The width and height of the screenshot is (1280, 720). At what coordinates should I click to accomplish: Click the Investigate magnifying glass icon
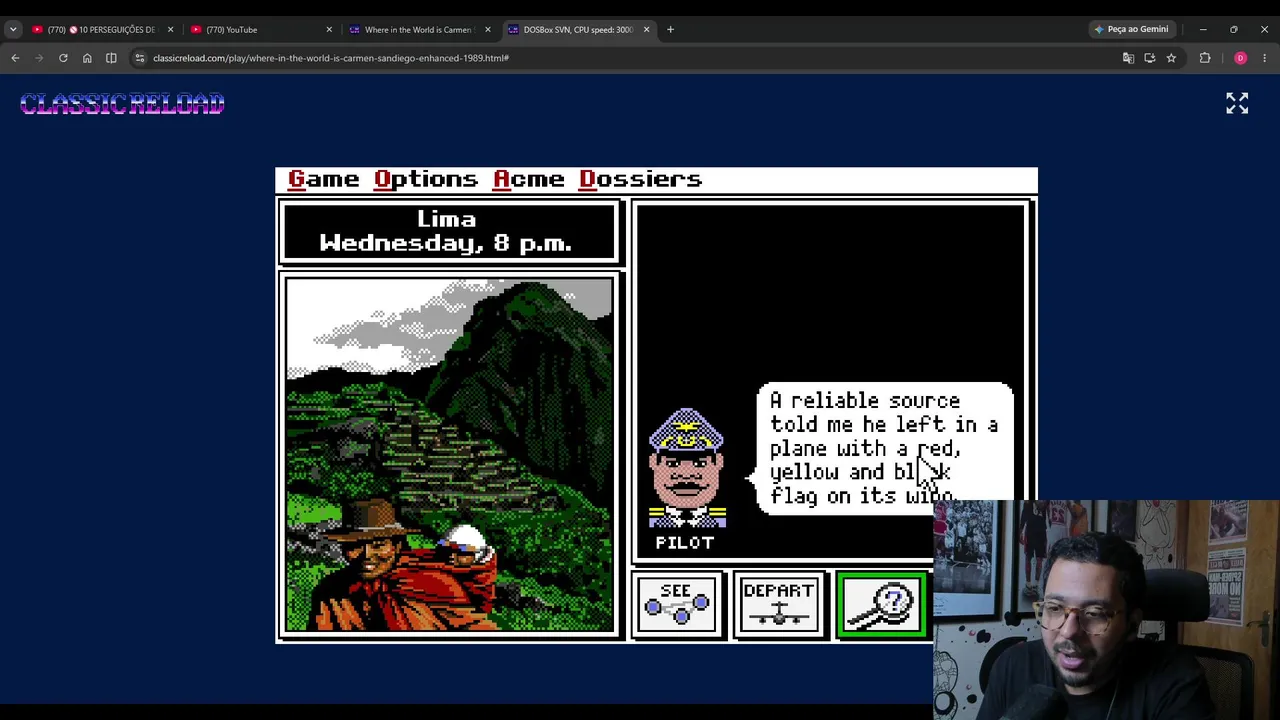pyautogui.click(x=881, y=604)
